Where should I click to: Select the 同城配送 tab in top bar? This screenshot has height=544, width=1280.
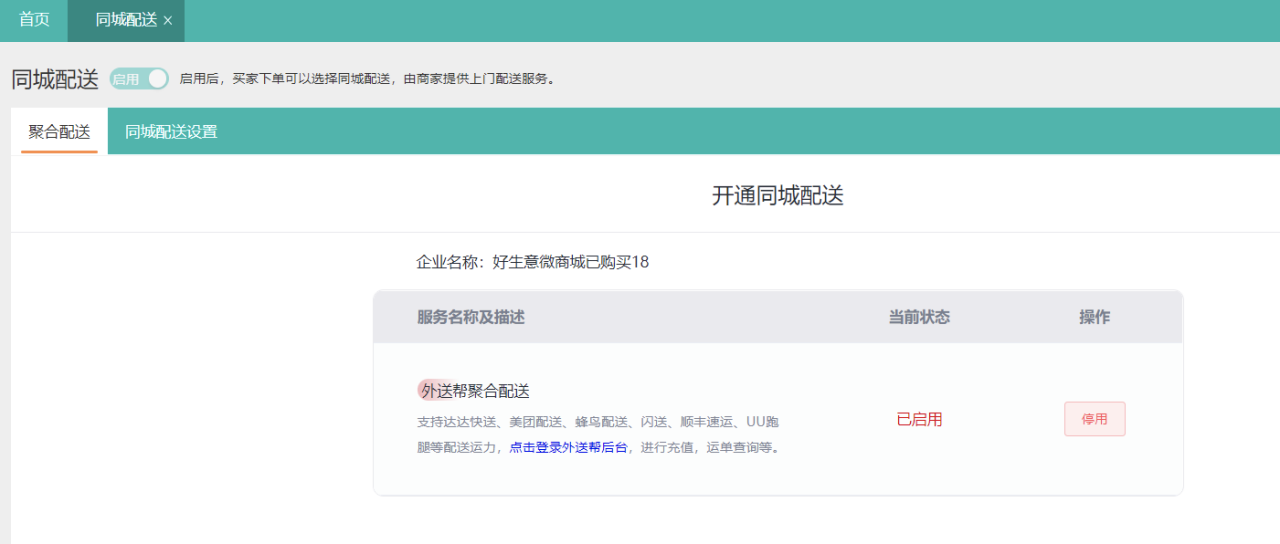pyautogui.click(x=125, y=20)
